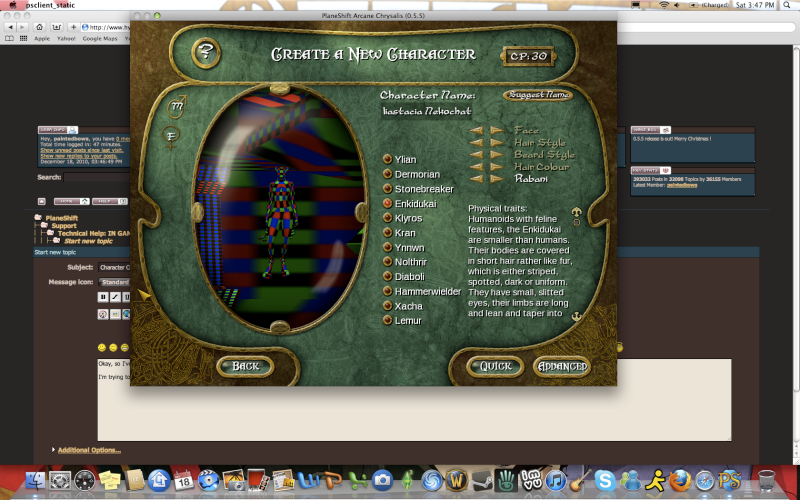Select the Stonebreaker race
This screenshot has width=800, height=500.
(418, 189)
